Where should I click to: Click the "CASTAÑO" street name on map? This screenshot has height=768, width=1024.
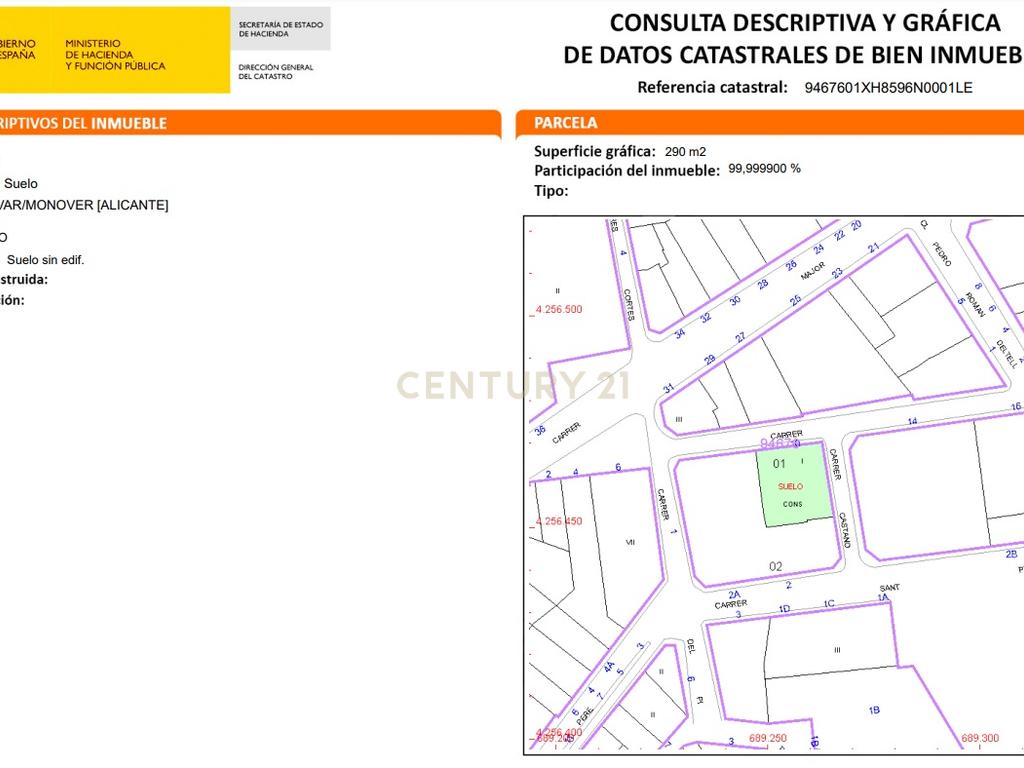pos(844,530)
